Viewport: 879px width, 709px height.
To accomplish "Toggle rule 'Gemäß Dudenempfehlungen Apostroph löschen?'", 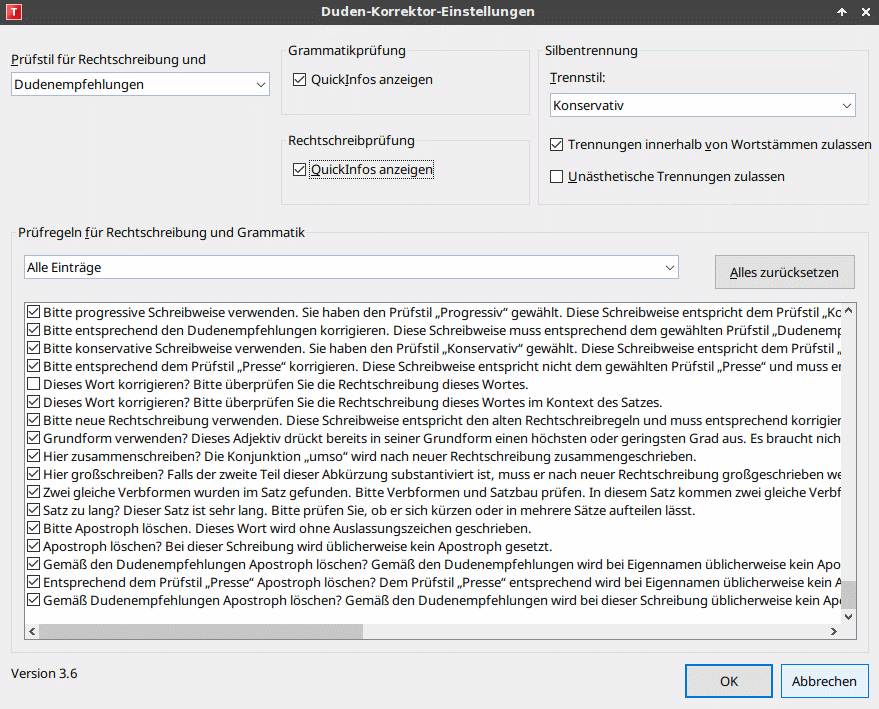I will (x=34, y=600).
